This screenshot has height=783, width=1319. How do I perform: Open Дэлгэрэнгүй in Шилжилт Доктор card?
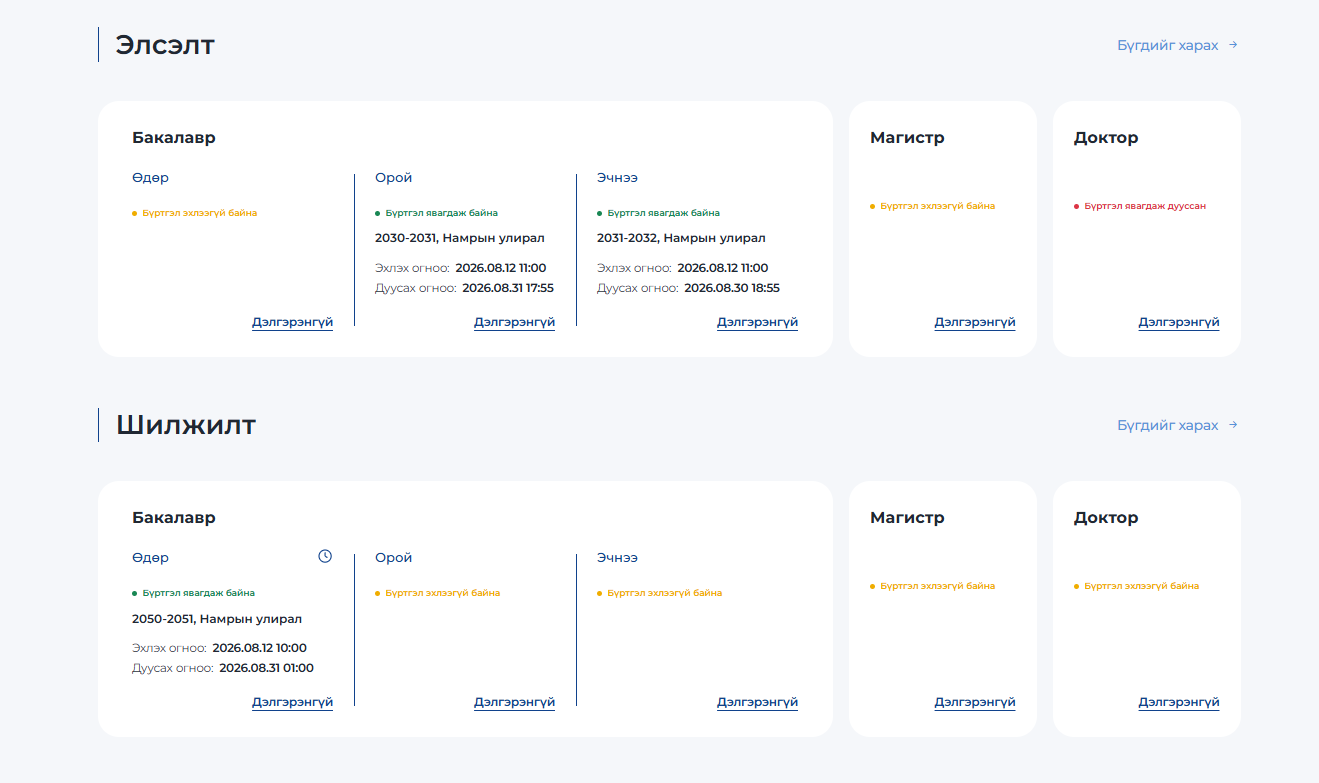point(1179,702)
